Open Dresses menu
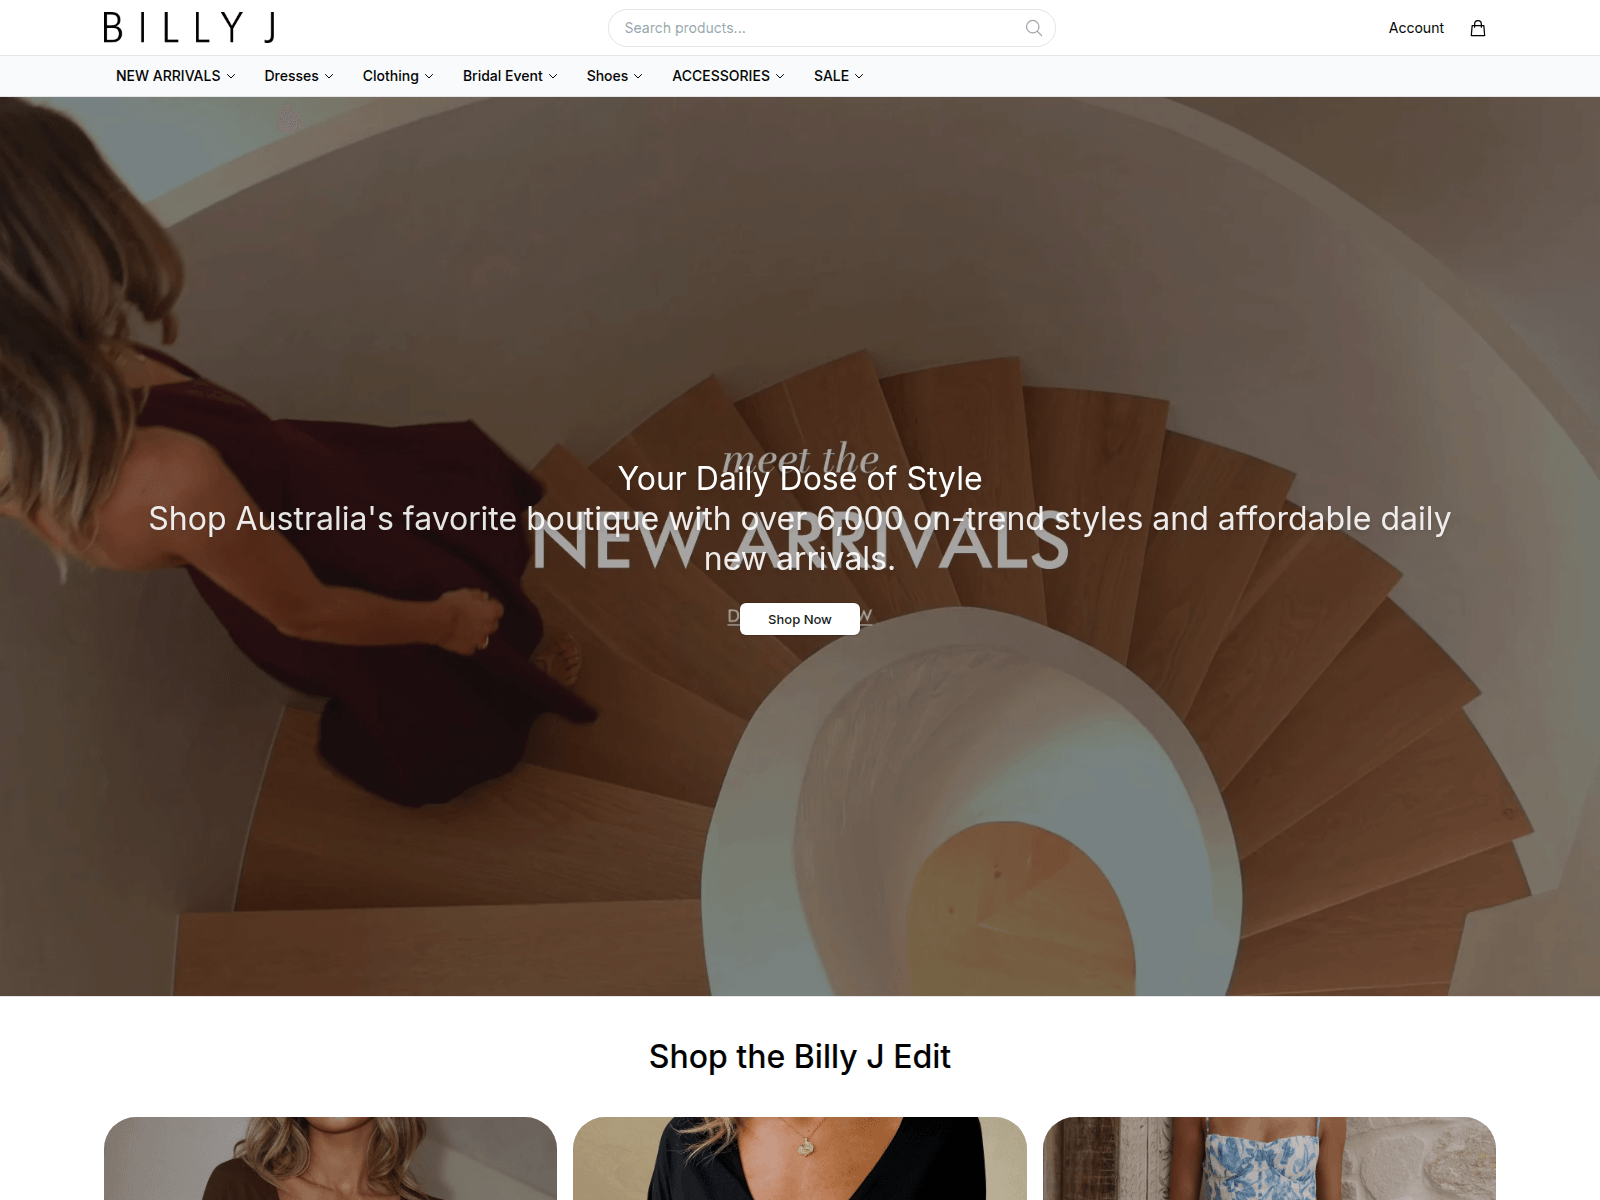Screen dimensions: 1600x1200 299,76
